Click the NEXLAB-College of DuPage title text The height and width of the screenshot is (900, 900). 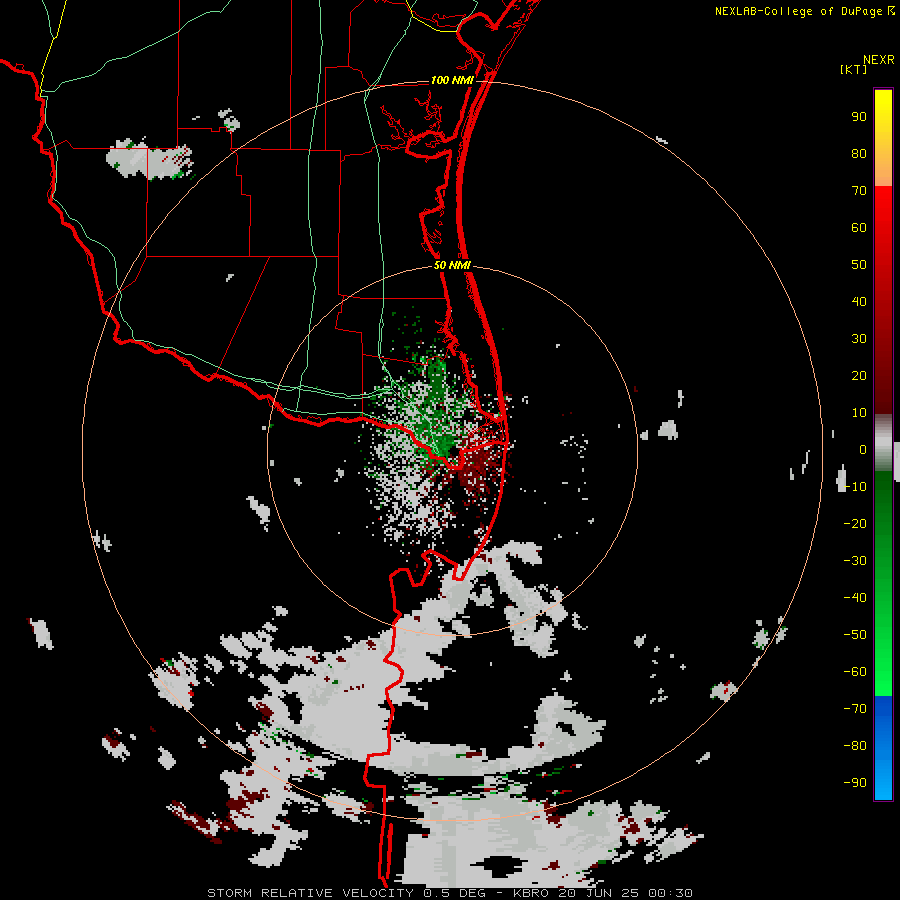click(x=798, y=11)
